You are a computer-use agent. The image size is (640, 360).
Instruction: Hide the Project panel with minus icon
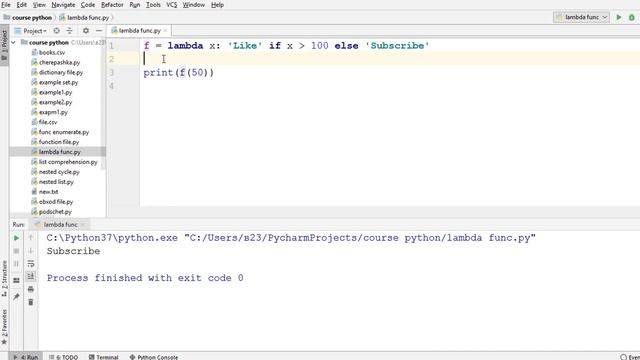[99, 31]
